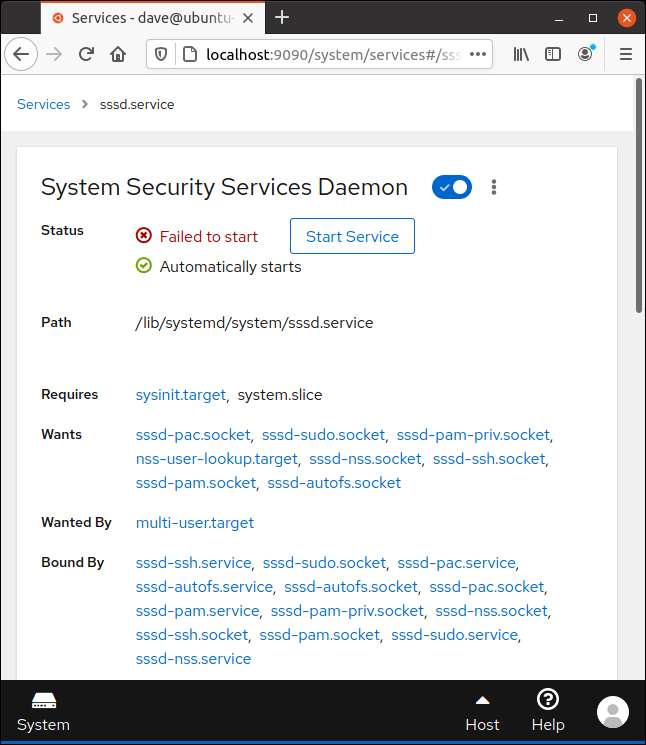Click the Start Service button
The image size is (646, 745).
352,236
